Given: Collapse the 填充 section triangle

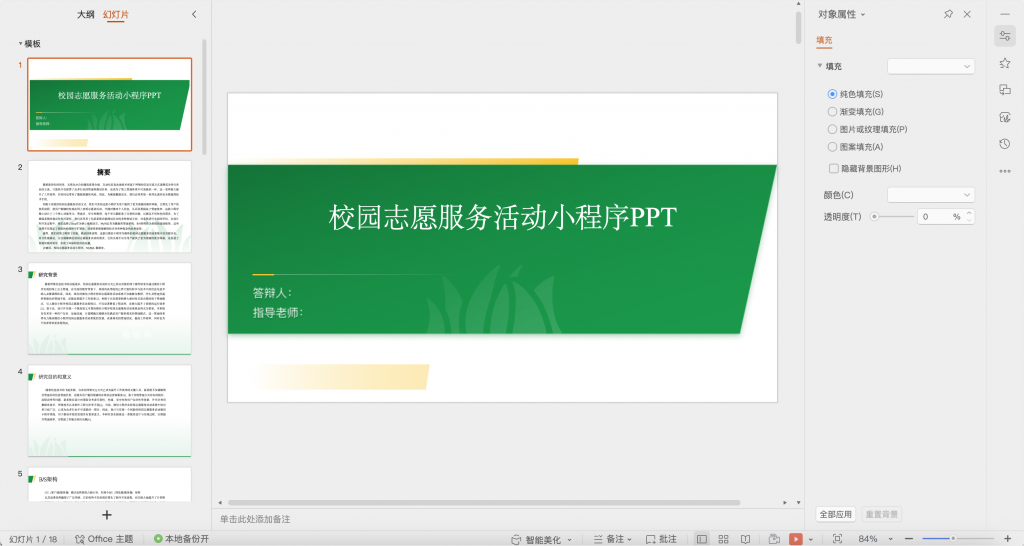Looking at the screenshot, I should click(820, 66).
